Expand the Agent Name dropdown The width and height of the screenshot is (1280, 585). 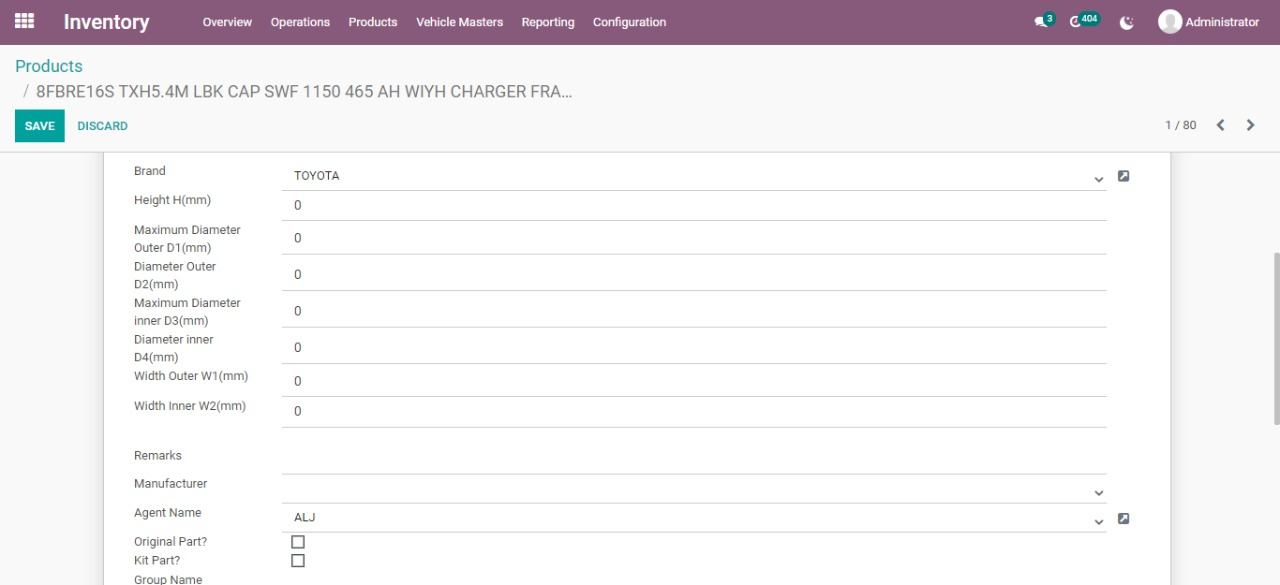(1098, 522)
